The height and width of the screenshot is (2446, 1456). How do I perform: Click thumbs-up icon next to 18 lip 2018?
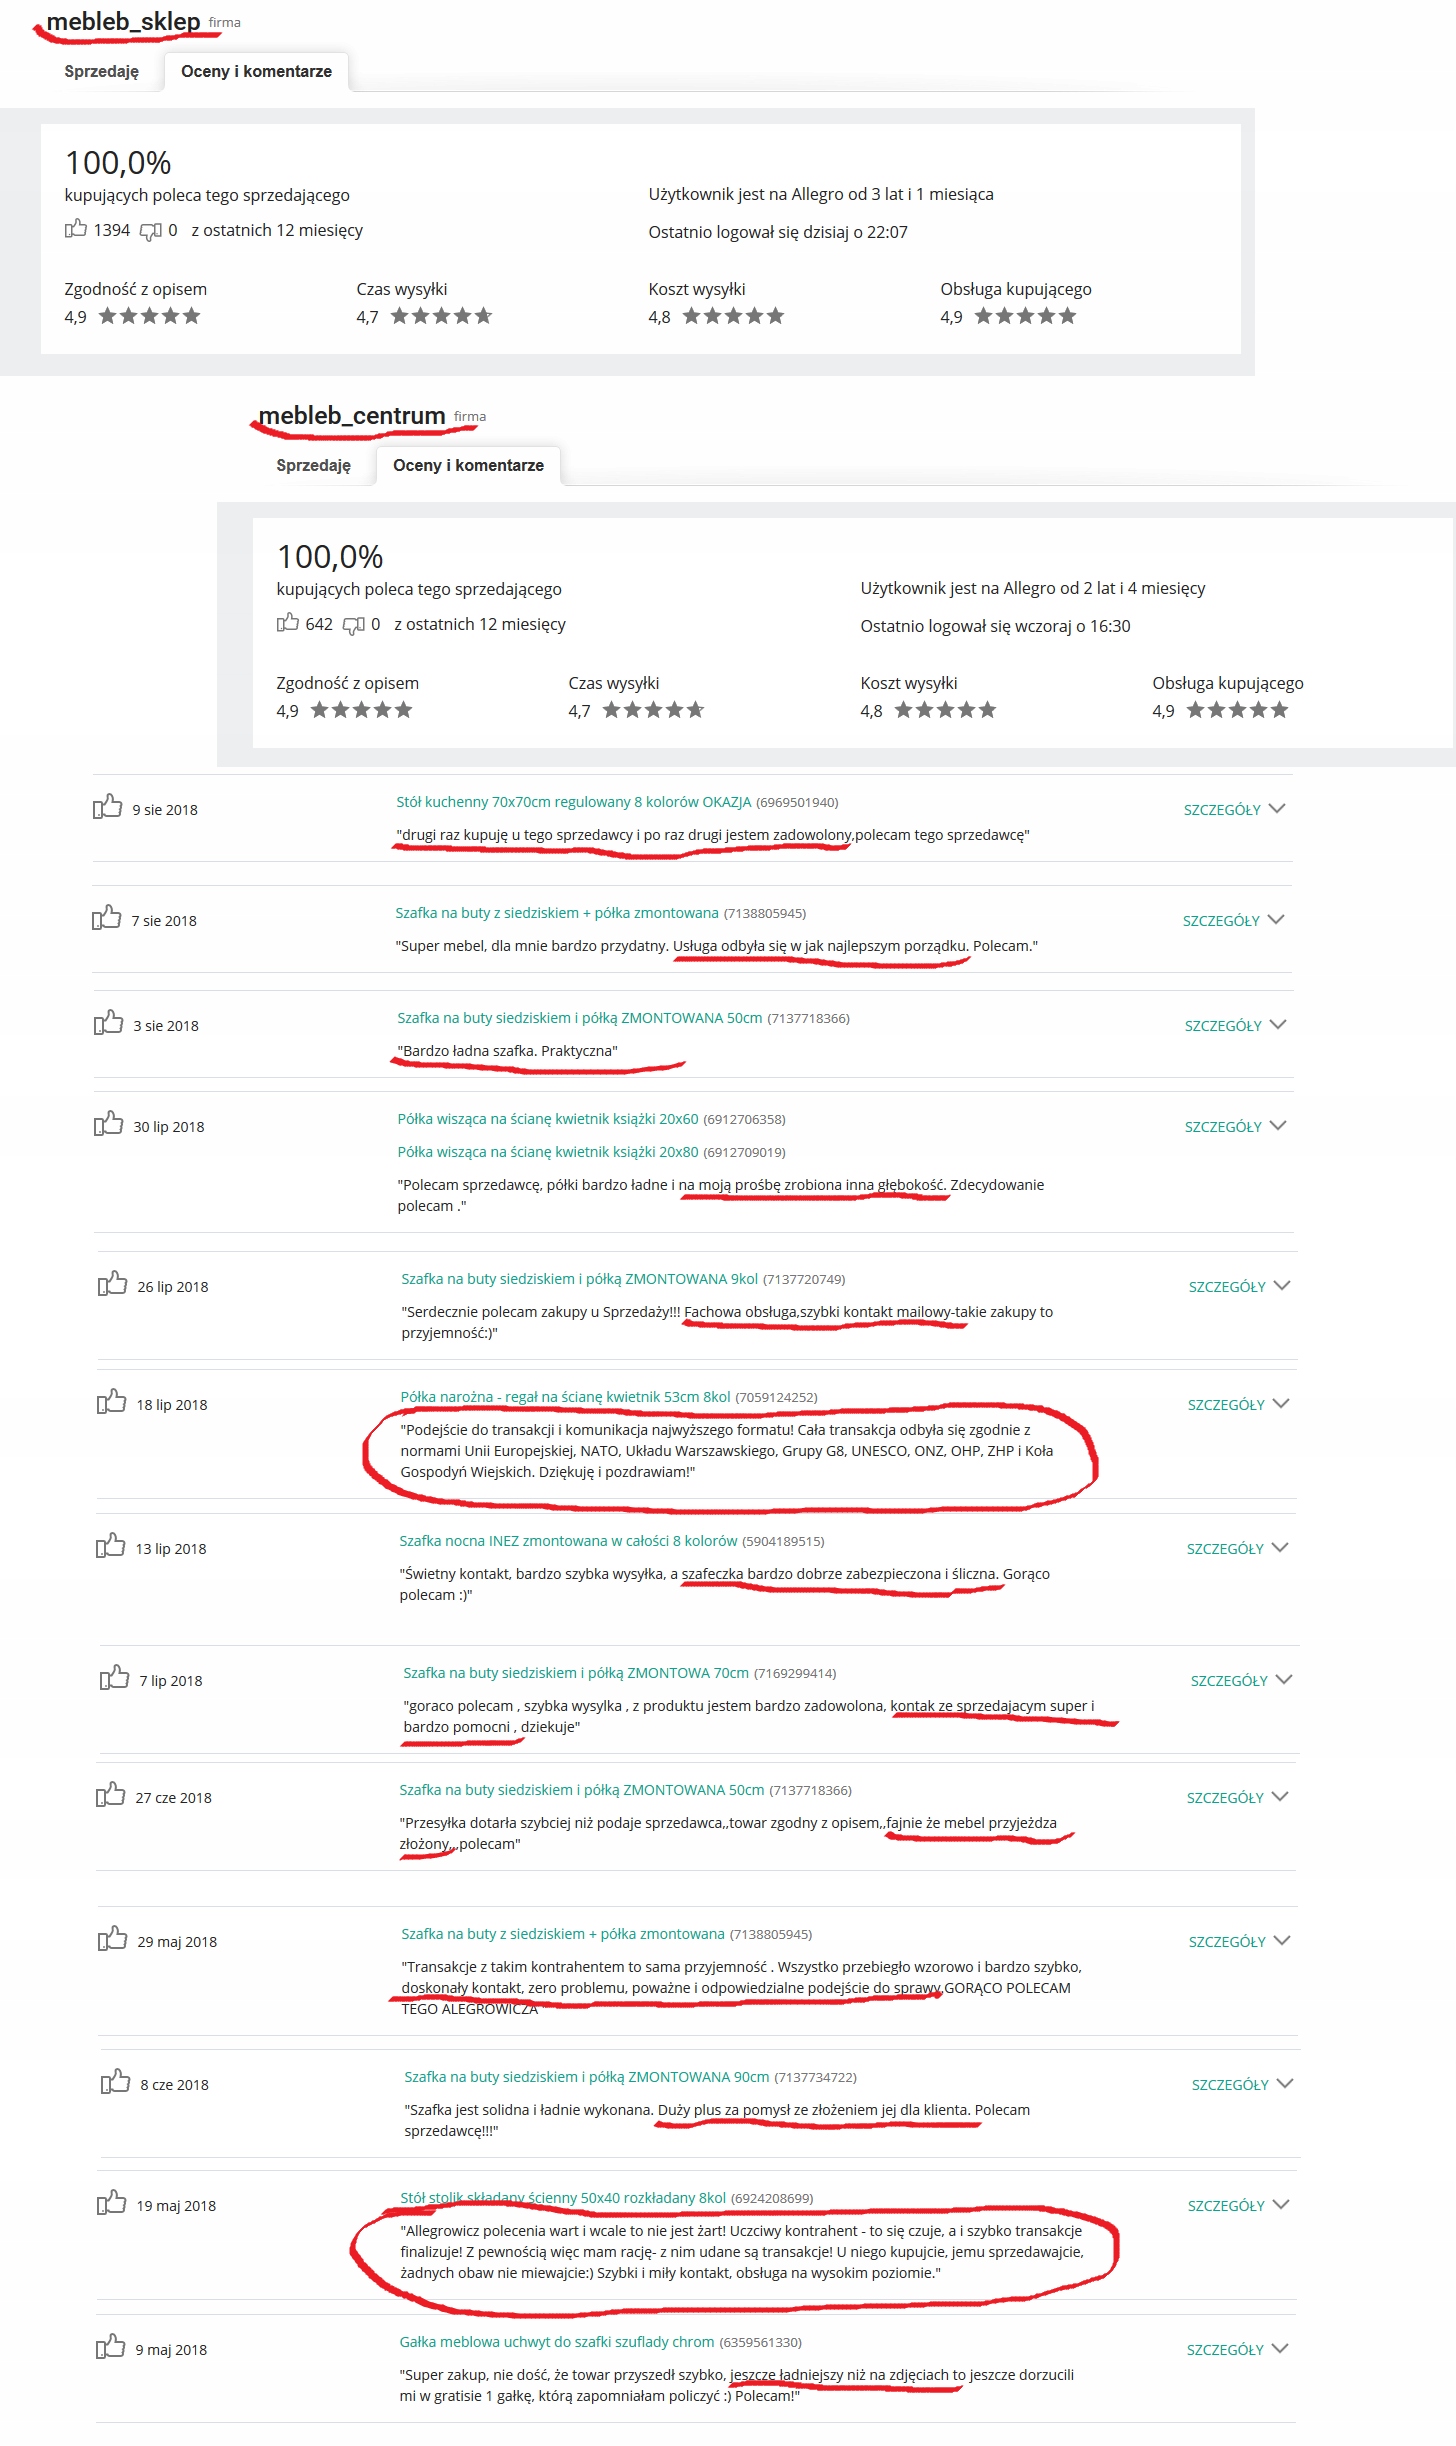point(111,1402)
